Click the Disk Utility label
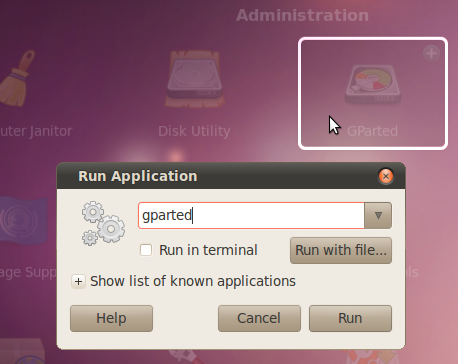The width and height of the screenshot is (458, 364). tap(194, 131)
